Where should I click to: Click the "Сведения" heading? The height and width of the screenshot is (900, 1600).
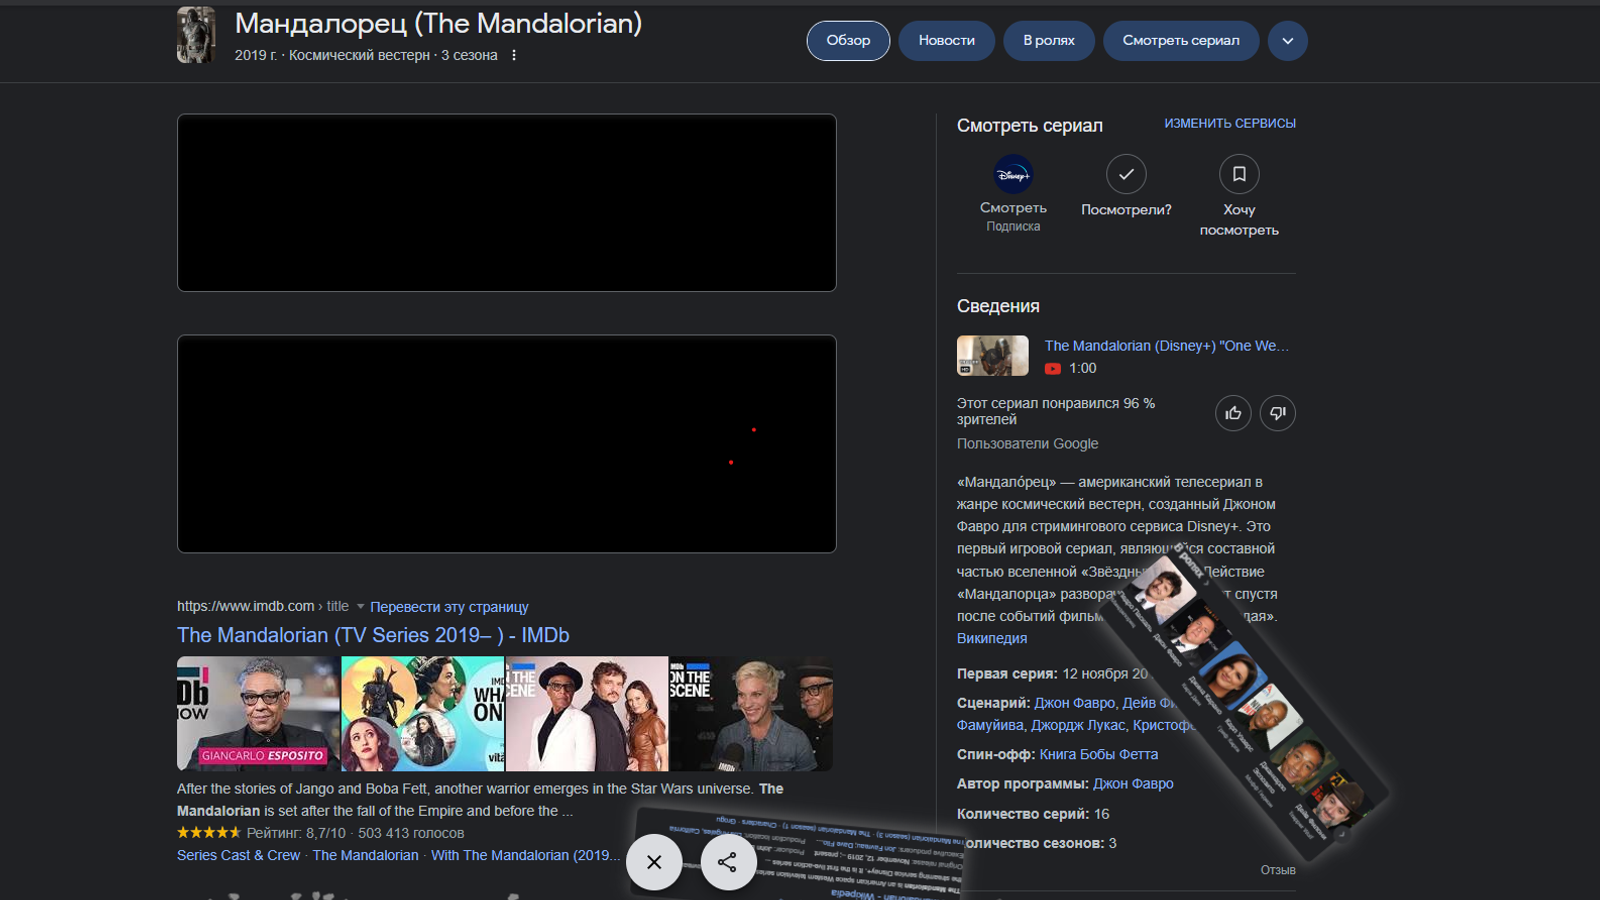998,307
